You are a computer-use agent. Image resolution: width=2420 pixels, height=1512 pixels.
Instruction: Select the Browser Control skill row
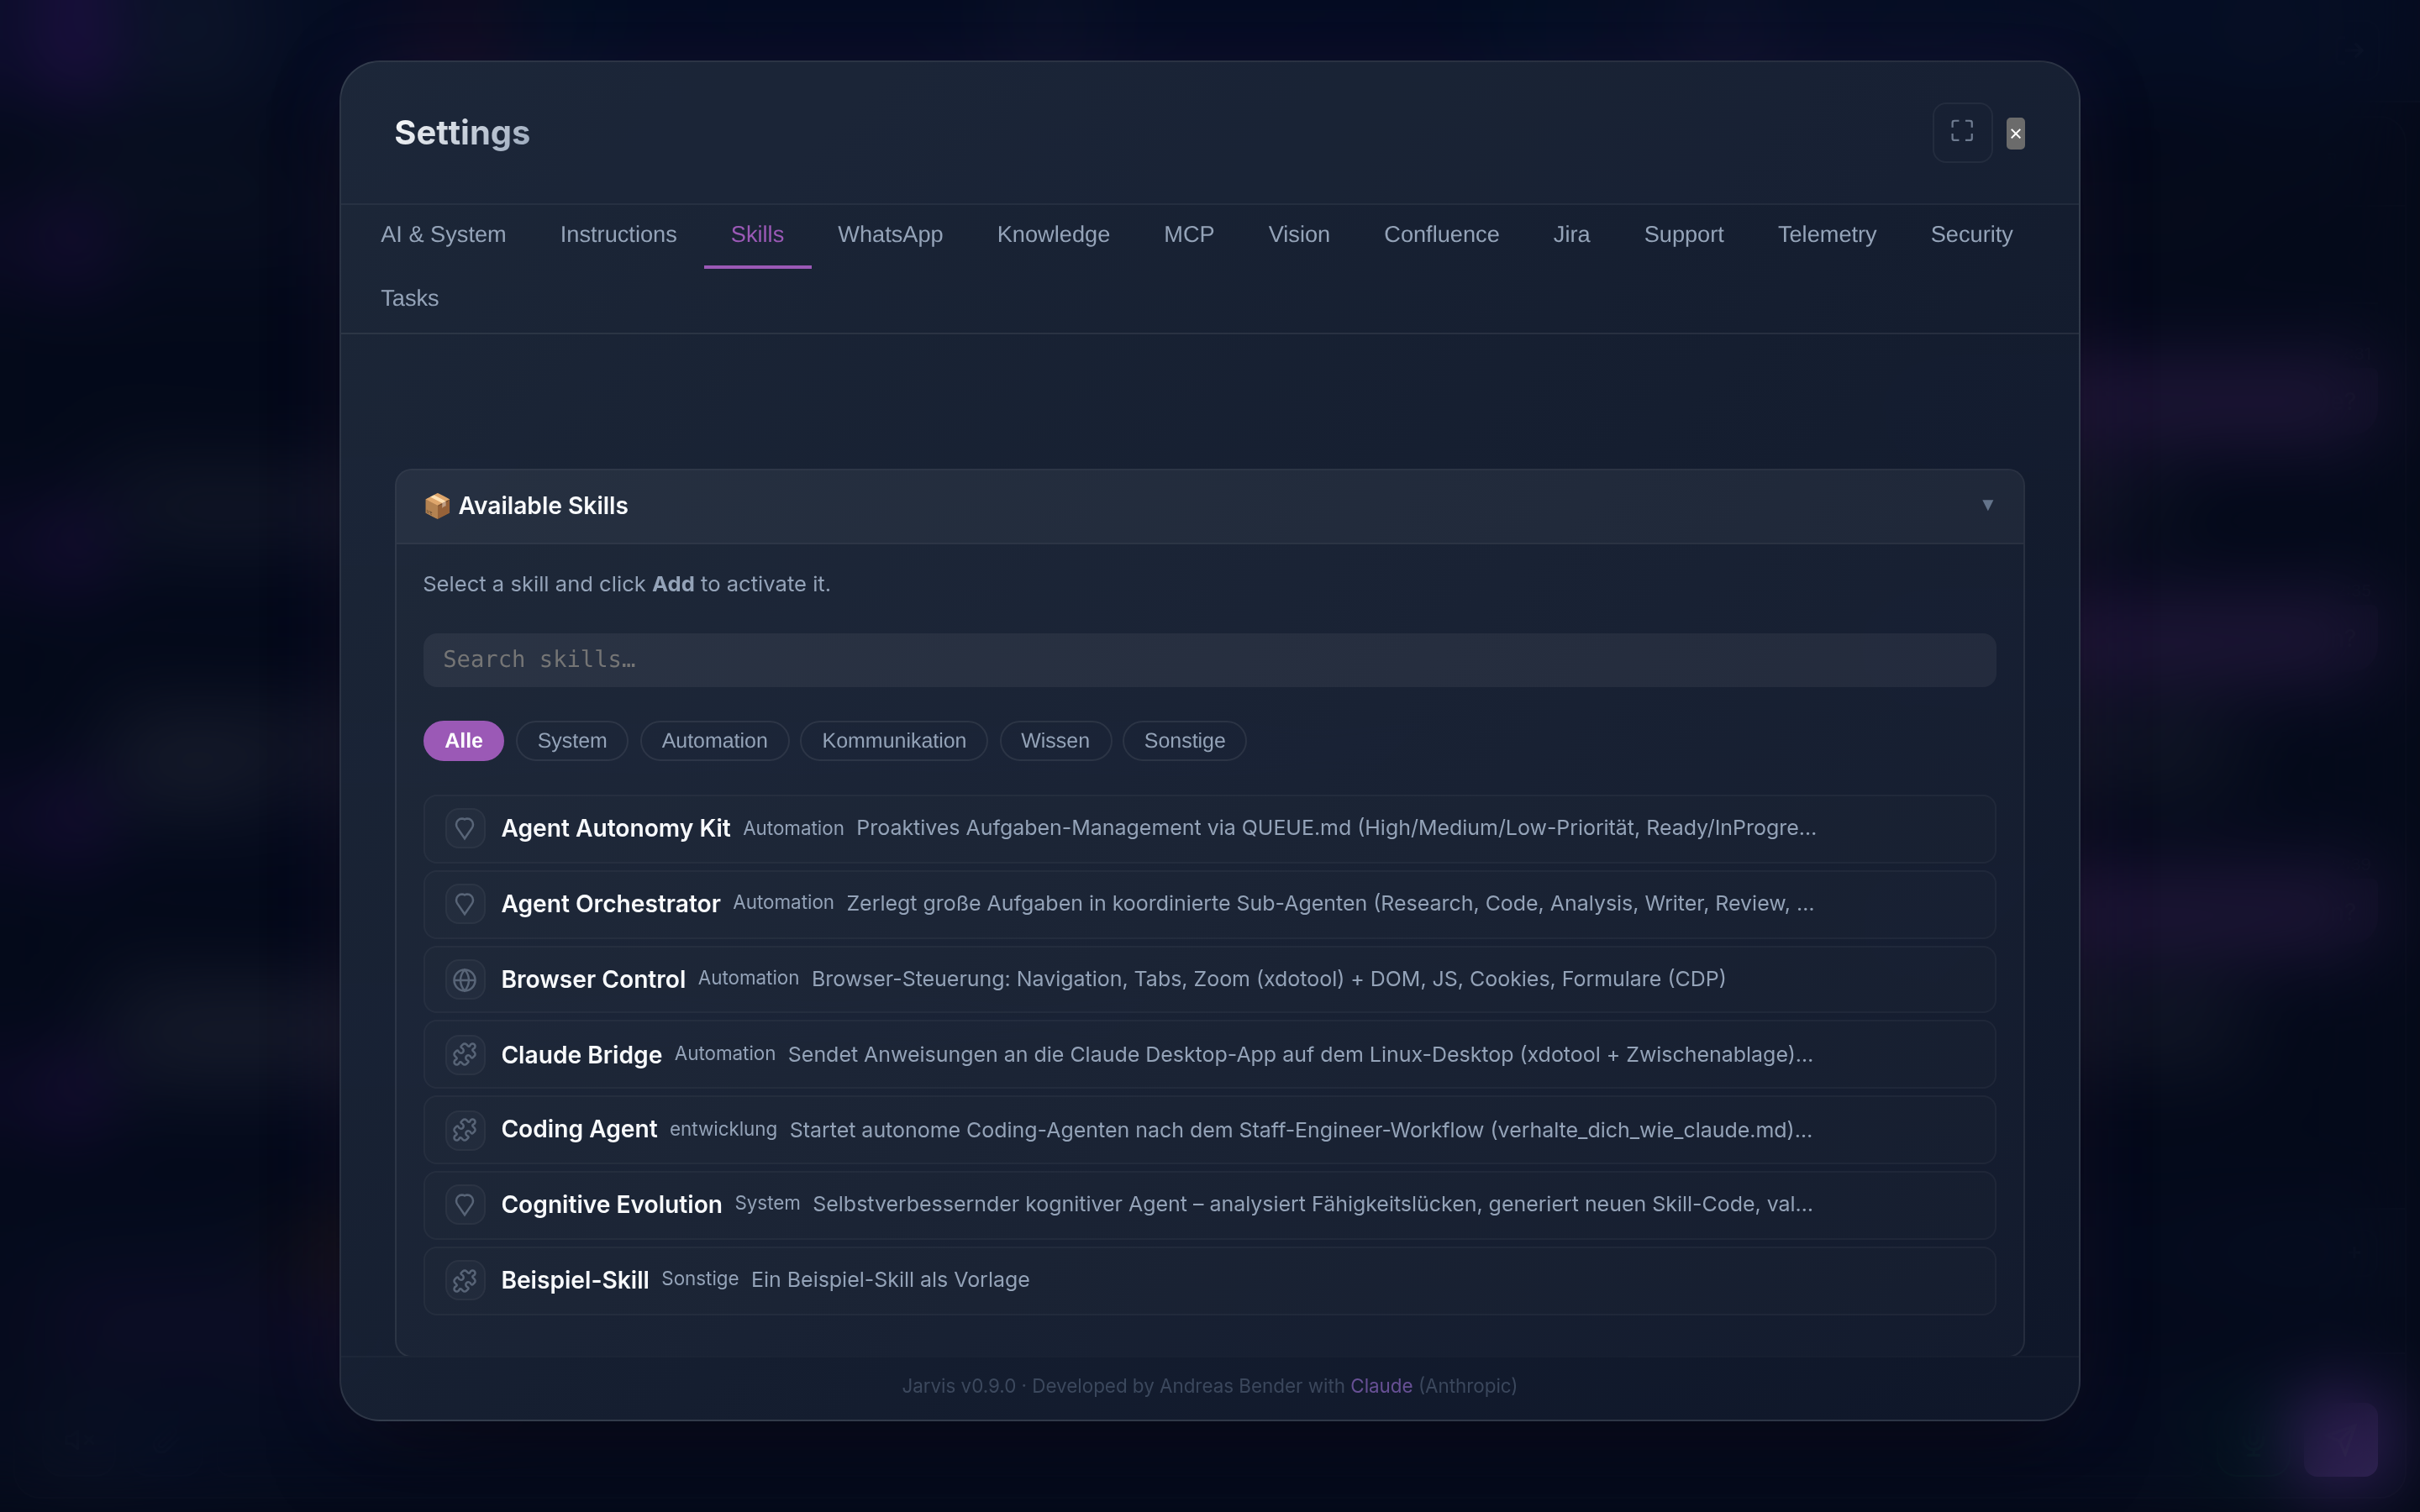point(1209,980)
